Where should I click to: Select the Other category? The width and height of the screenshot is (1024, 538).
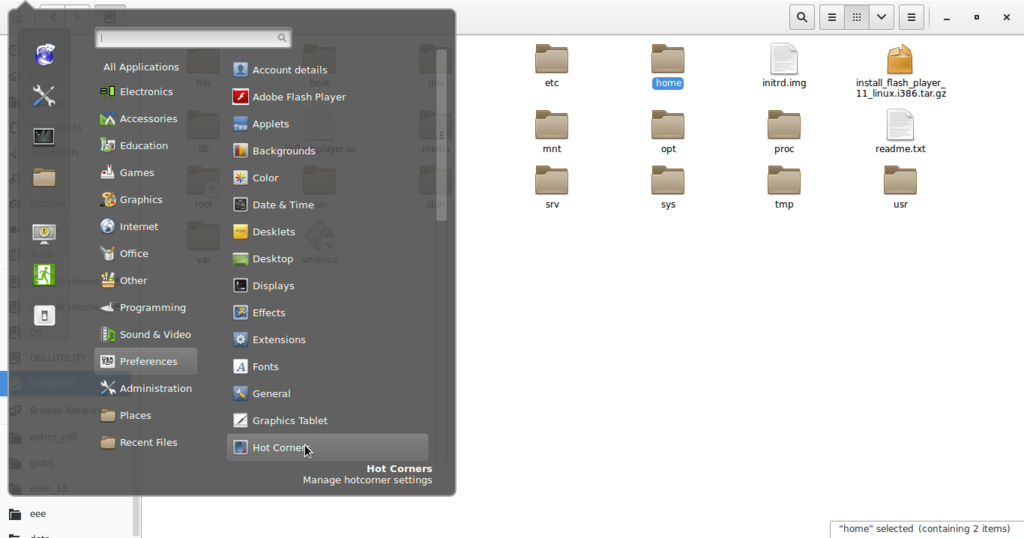[146, 280]
